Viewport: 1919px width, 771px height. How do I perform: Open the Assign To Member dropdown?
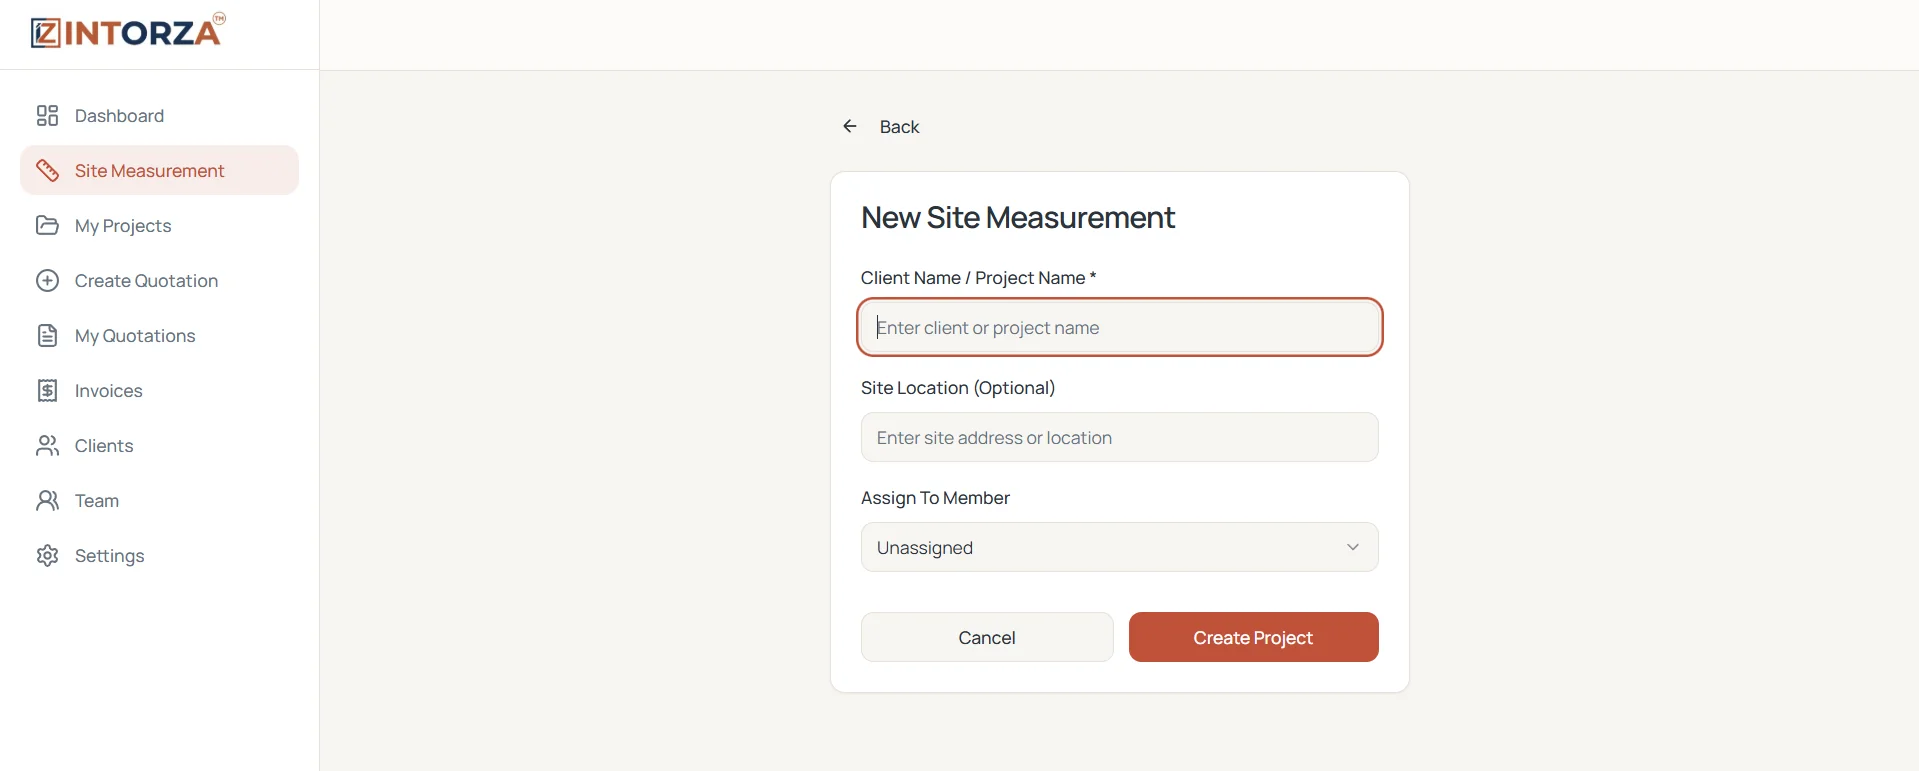(1120, 547)
